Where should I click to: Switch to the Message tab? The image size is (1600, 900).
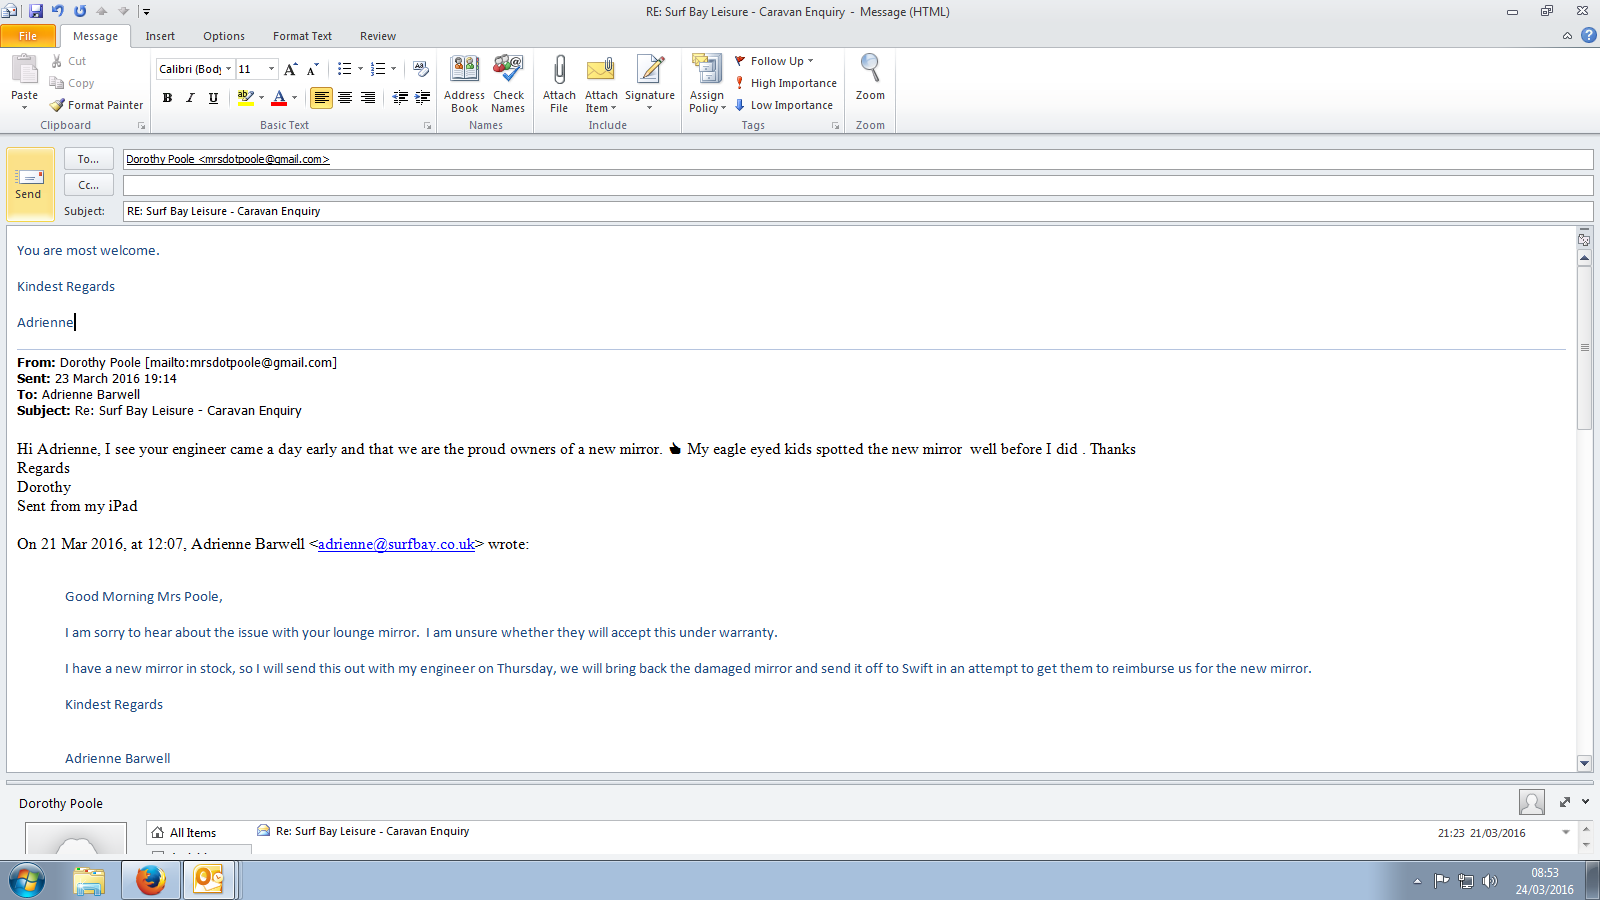click(95, 36)
